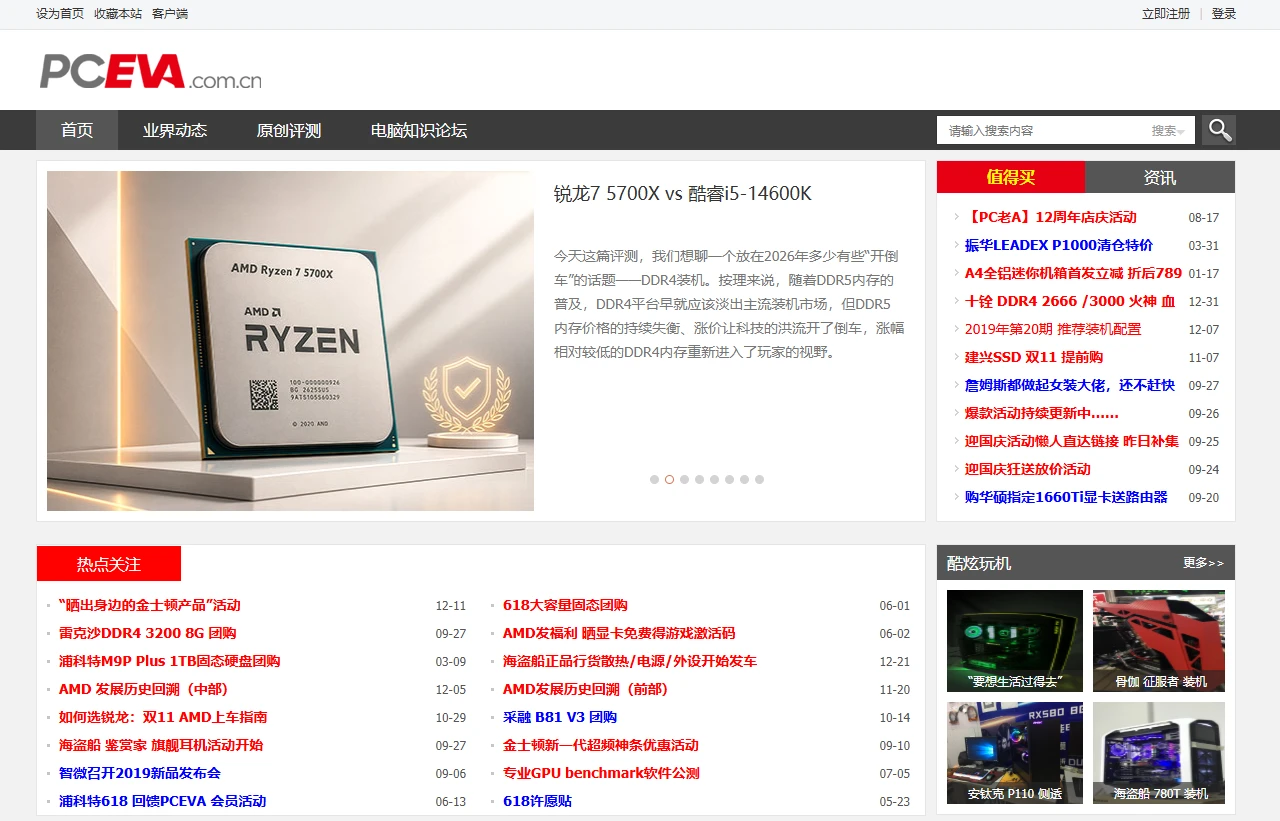Open 雷克沙DDR4 3200 8G 团购 article

tap(148, 633)
